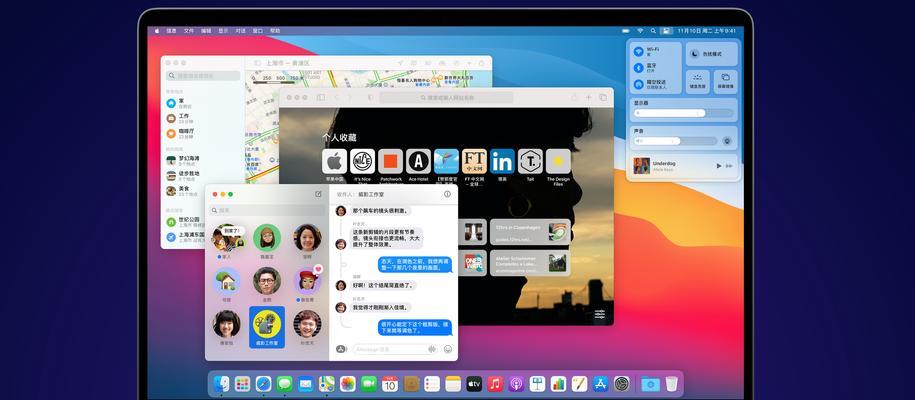Open emoji picker in Messages input
Viewport: 915px width, 400px height.
pyautogui.click(x=448, y=349)
